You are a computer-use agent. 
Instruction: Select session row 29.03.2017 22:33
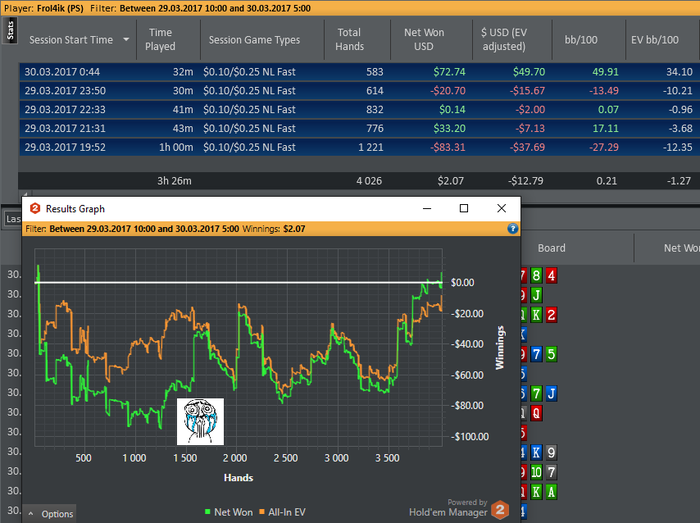click(359, 109)
